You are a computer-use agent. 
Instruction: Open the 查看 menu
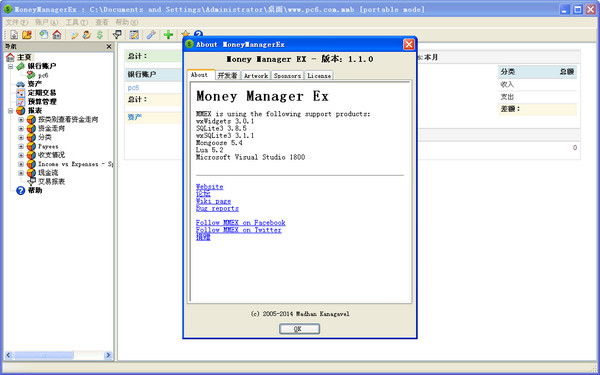pos(102,22)
